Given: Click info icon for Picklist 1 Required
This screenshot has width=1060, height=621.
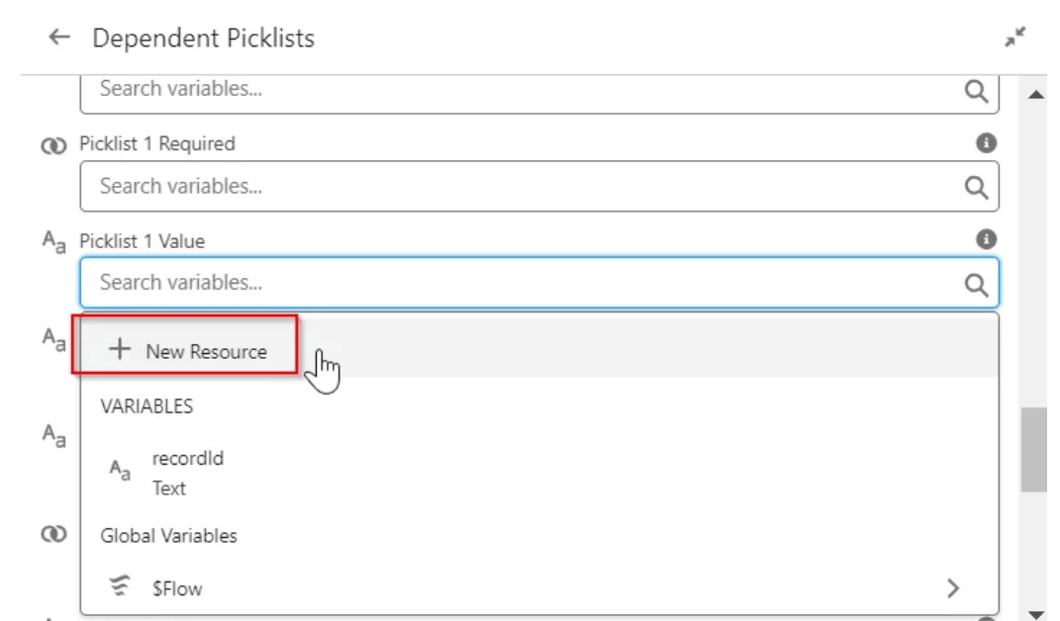Looking at the screenshot, I should 986,143.
